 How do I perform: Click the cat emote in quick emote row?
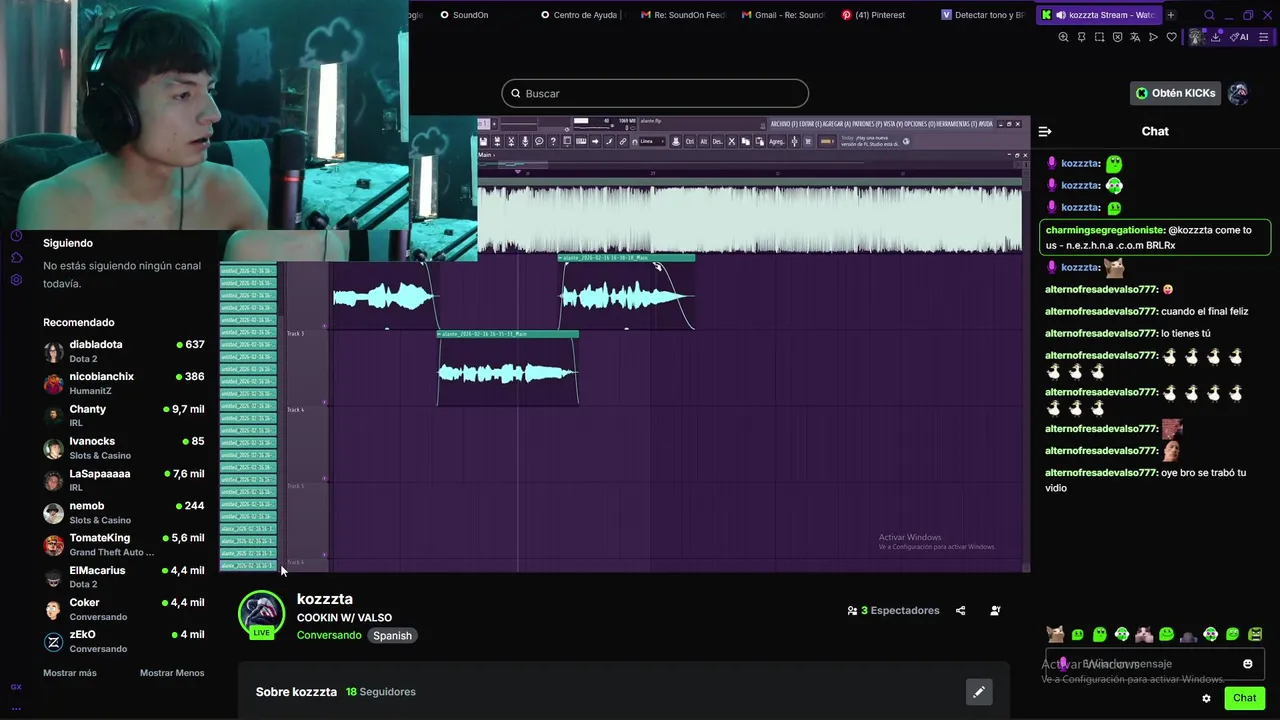tap(1055, 634)
